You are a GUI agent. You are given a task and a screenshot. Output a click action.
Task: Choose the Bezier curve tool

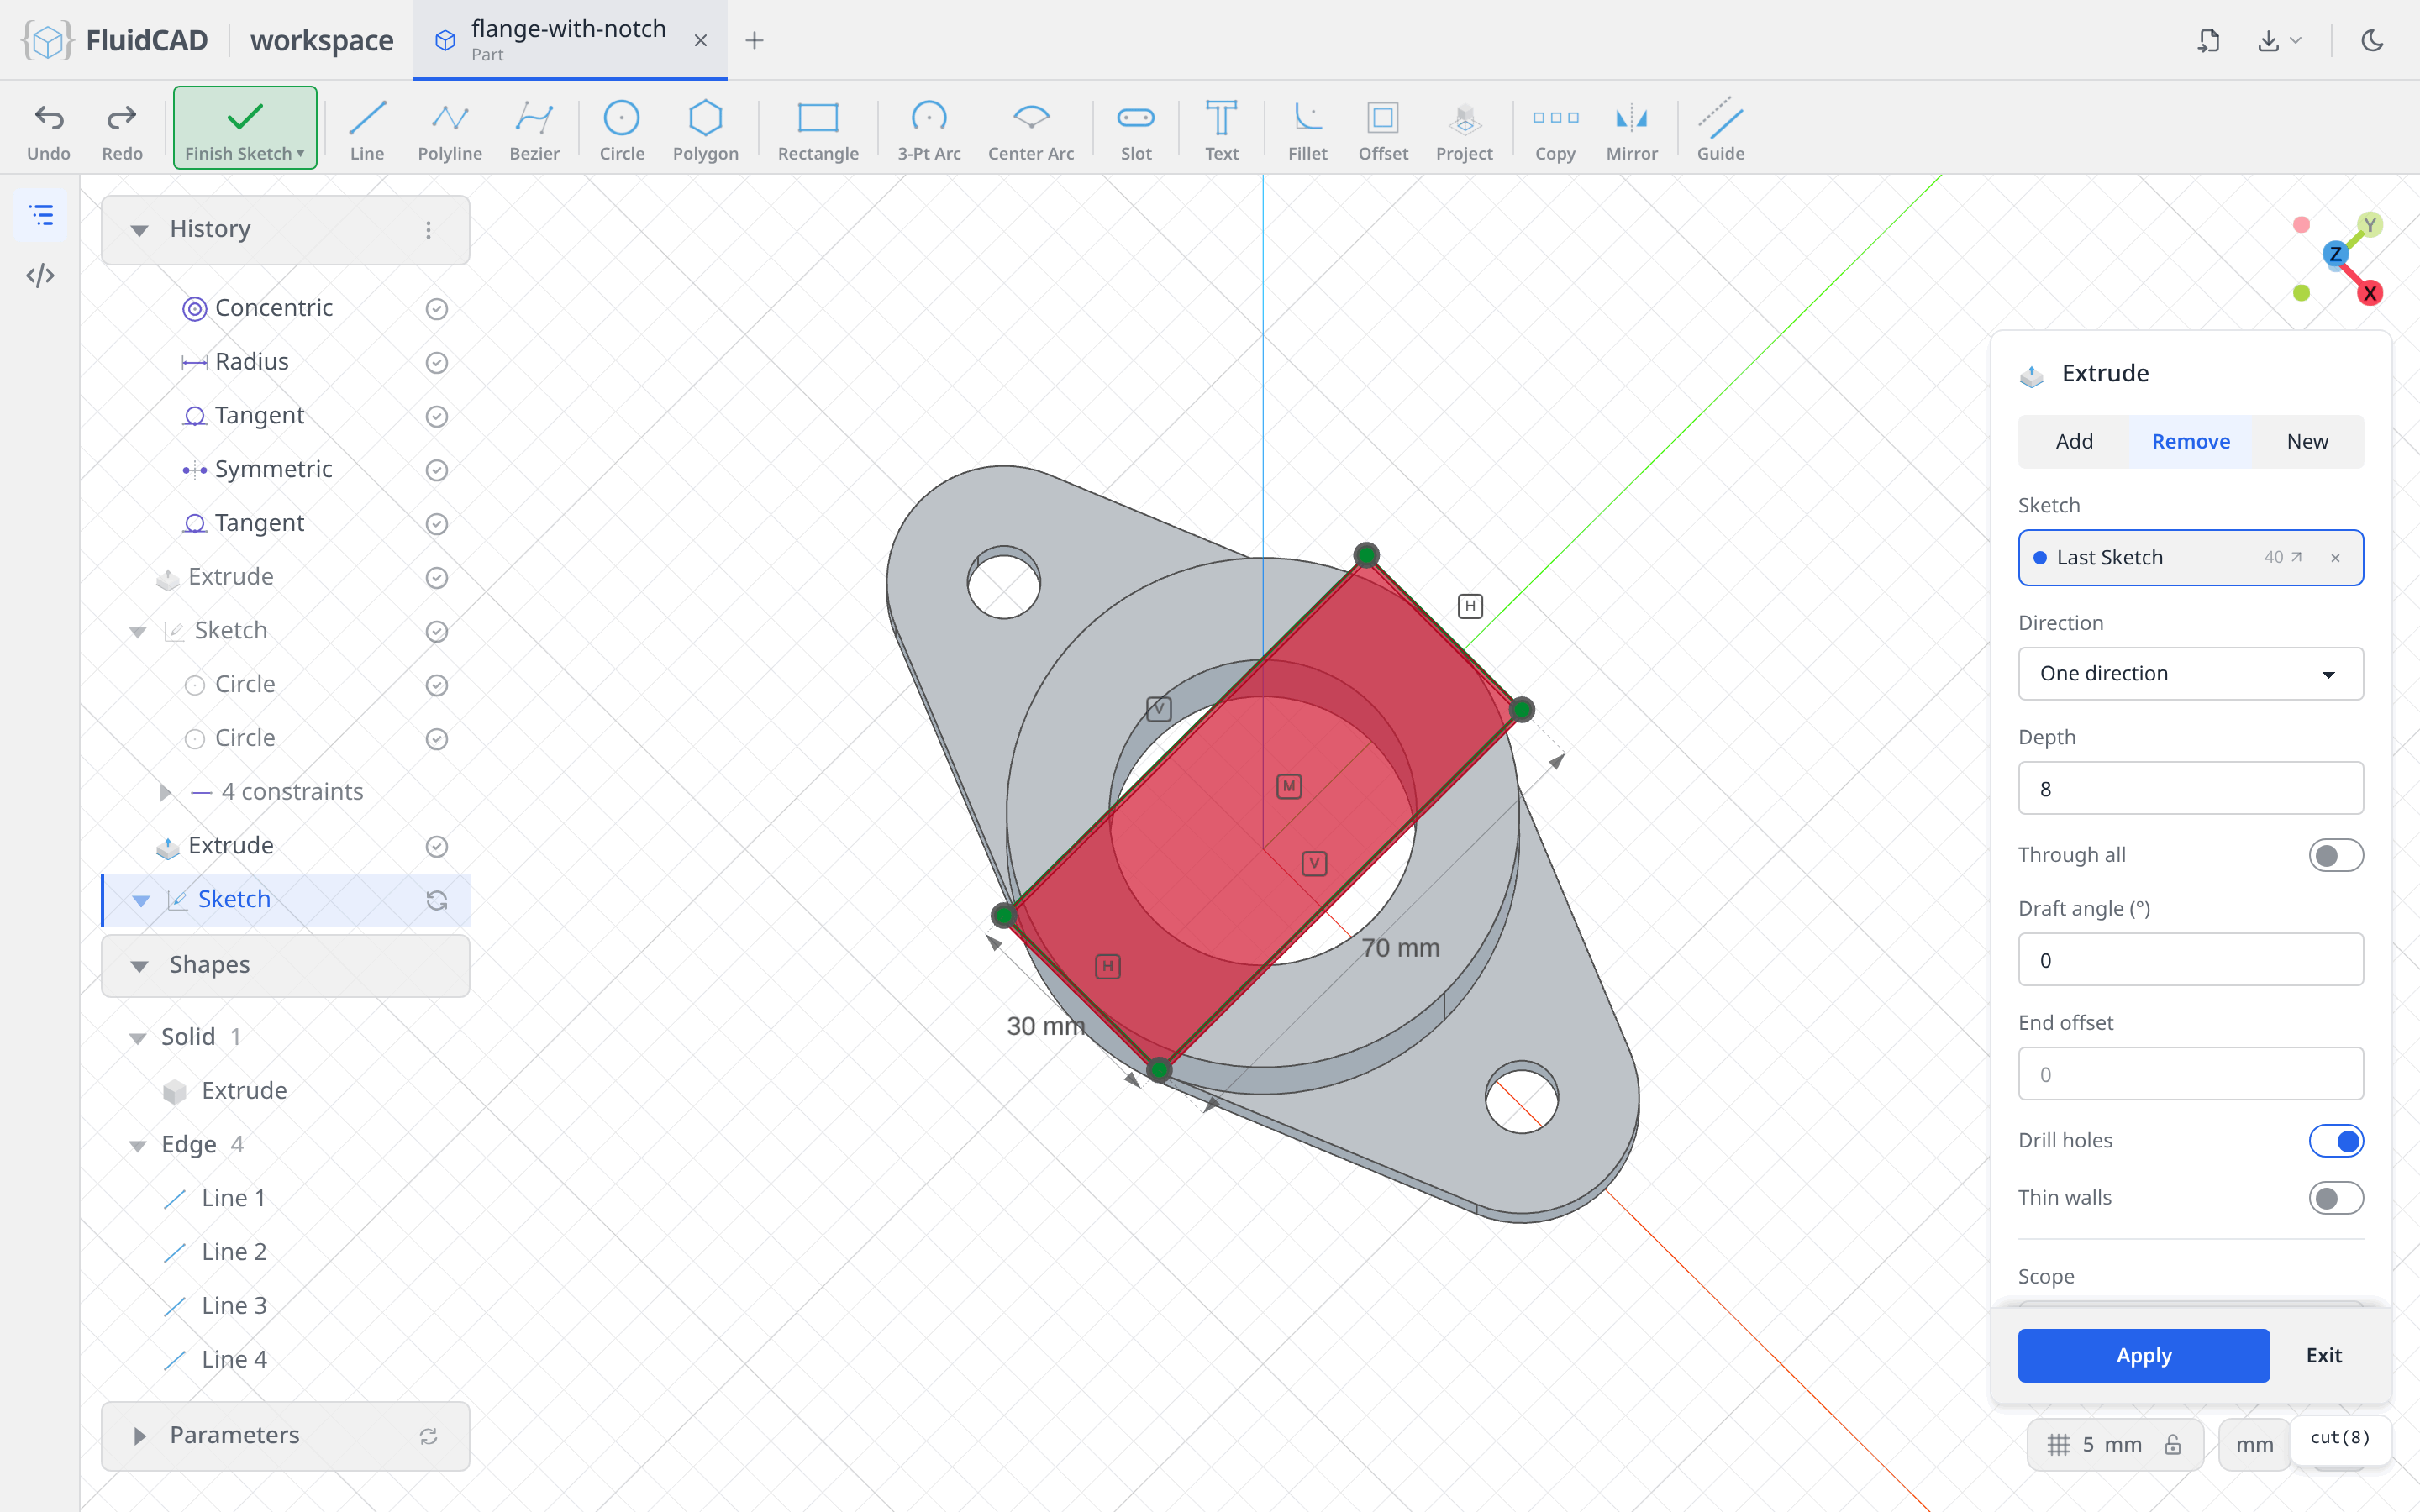coord(534,129)
